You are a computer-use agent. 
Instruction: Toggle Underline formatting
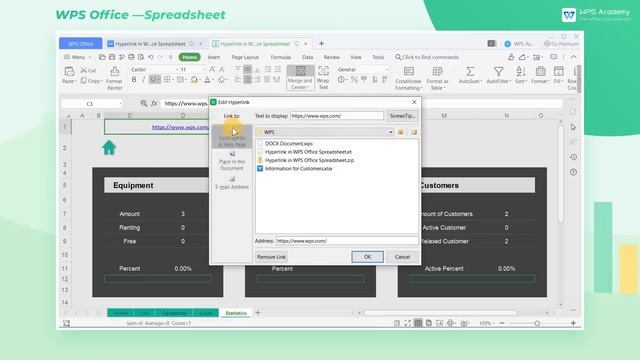[153, 80]
